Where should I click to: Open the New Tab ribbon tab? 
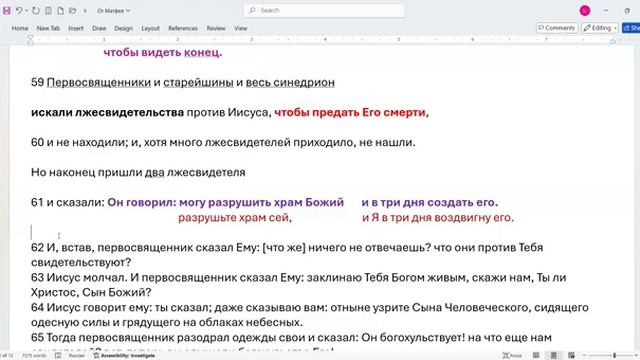[x=48, y=28]
